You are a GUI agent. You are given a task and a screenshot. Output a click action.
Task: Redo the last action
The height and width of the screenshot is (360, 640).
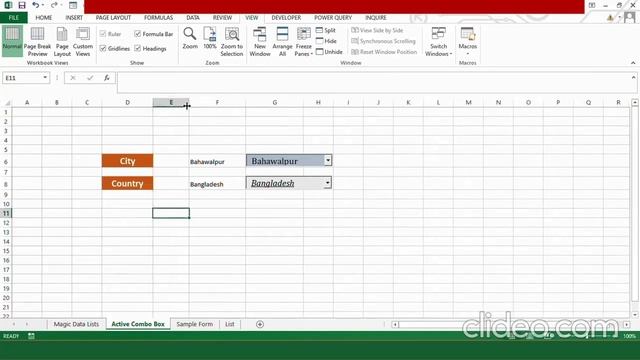[x=54, y=5]
